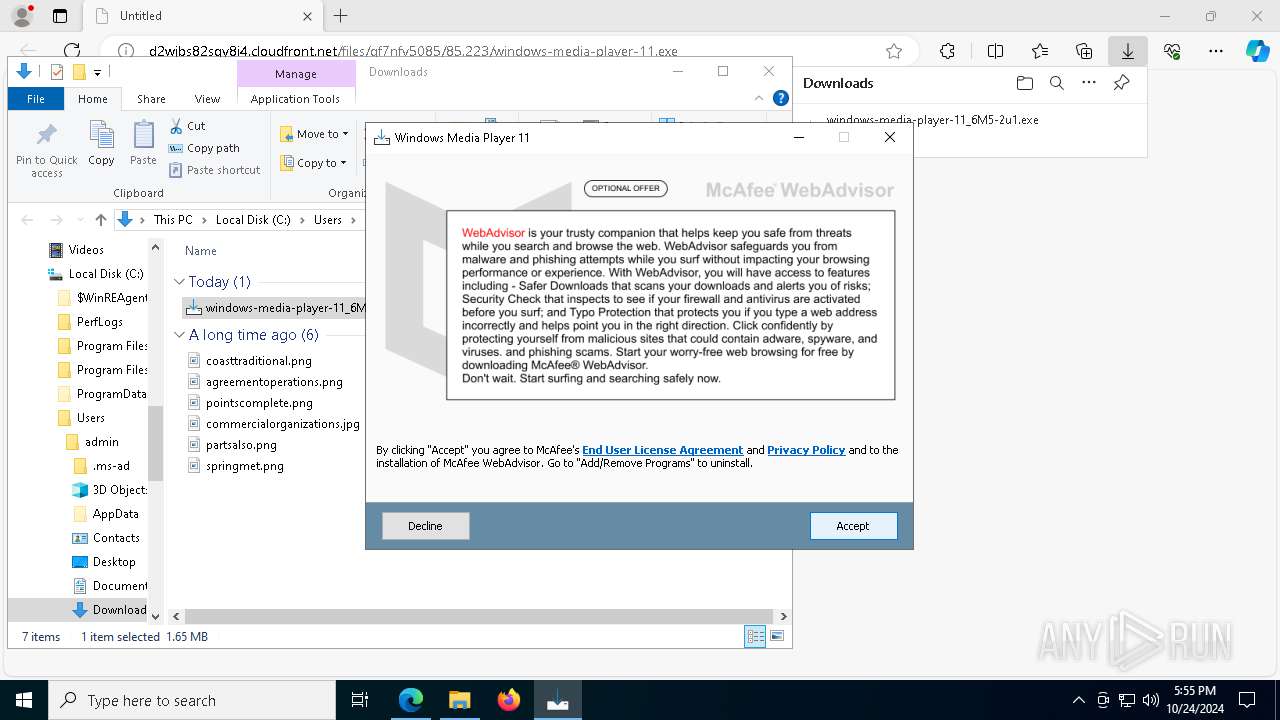This screenshot has height=720, width=1280.
Task: Switch to large icons view layout
Action: pos(777,636)
